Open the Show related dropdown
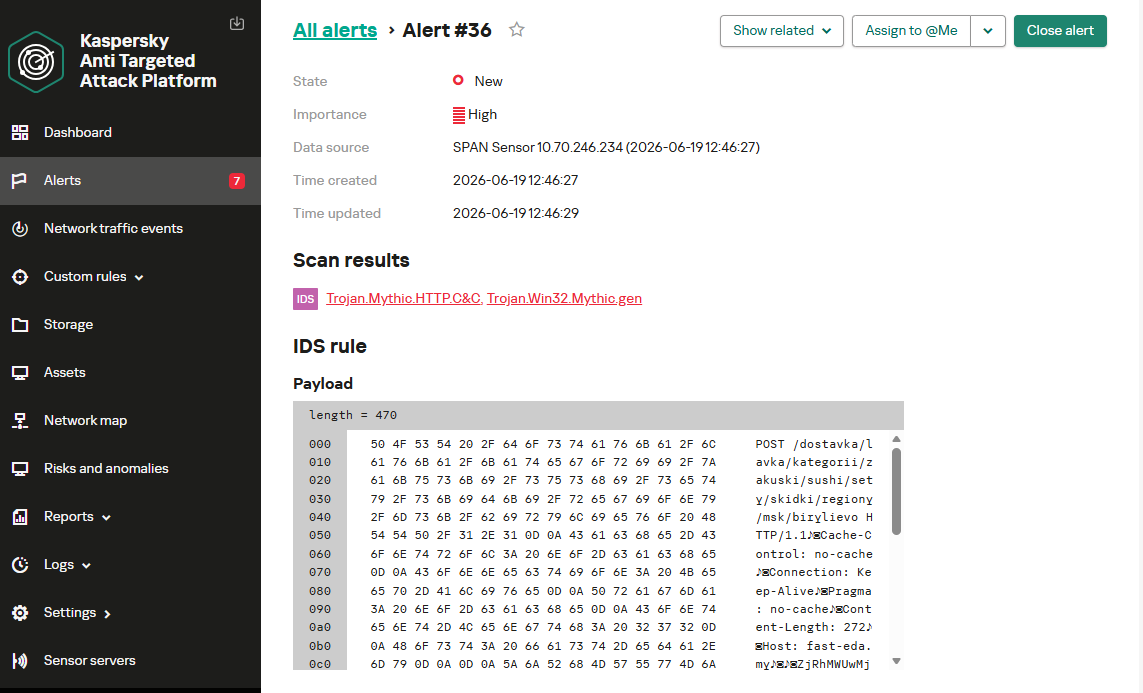Viewport: 1143px width, 693px height. coord(781,31)
